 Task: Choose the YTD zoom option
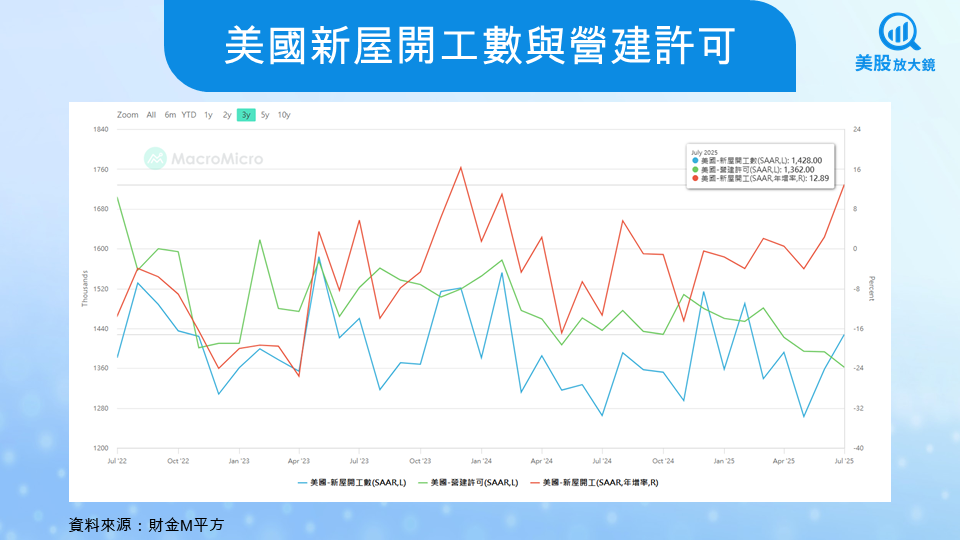(188, 115)
